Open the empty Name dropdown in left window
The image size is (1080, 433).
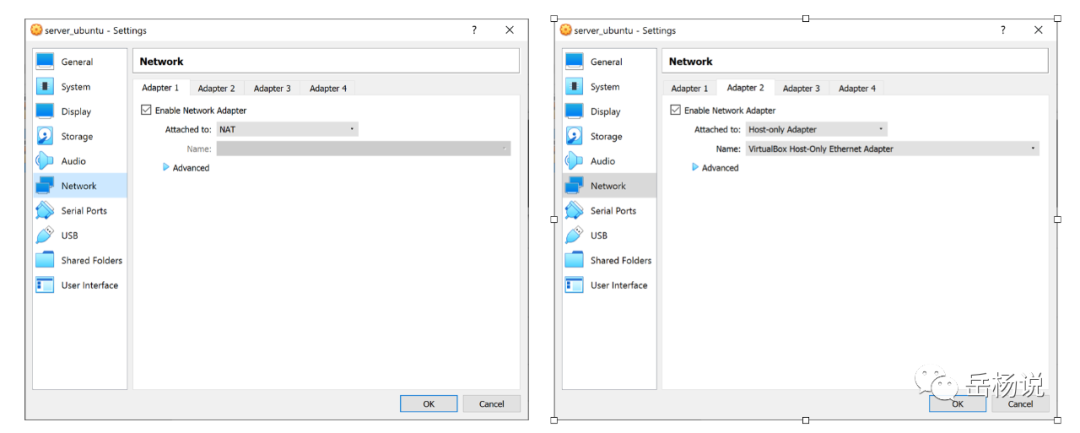coord(364,149)
